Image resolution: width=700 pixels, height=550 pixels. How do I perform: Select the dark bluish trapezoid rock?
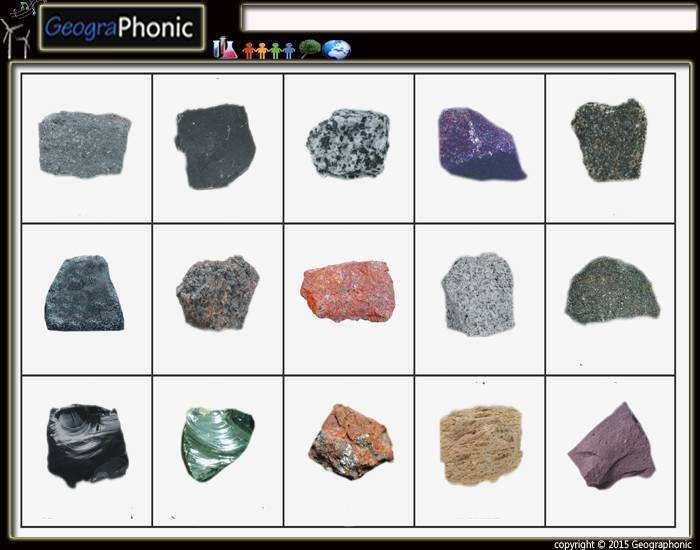tap(84, 293)
